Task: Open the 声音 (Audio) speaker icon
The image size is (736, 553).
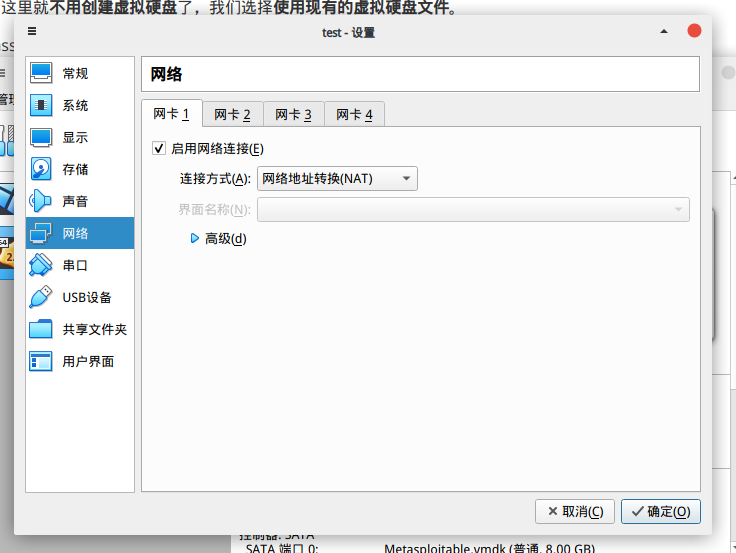Action: [x=41, y=201]
